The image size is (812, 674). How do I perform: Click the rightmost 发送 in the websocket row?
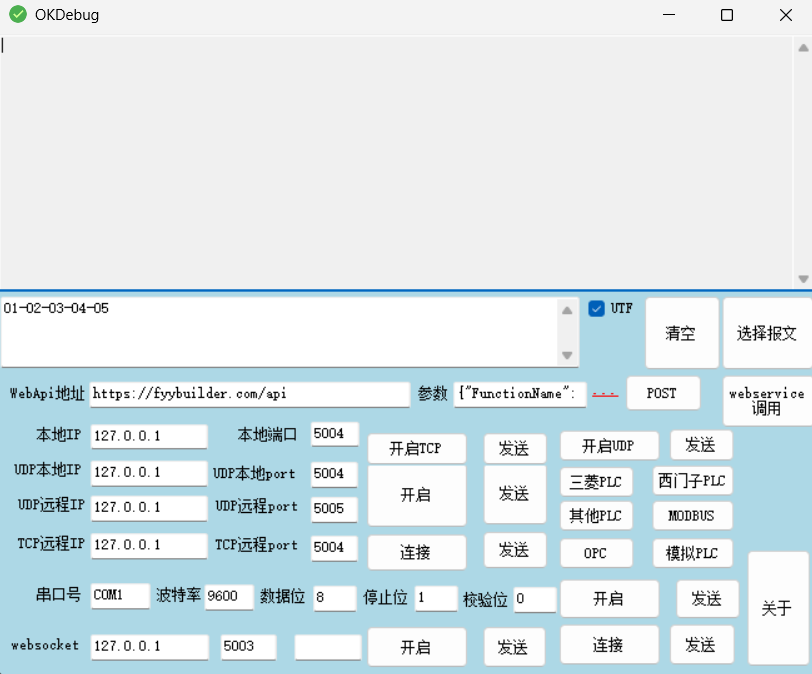(x=702, y=645)
